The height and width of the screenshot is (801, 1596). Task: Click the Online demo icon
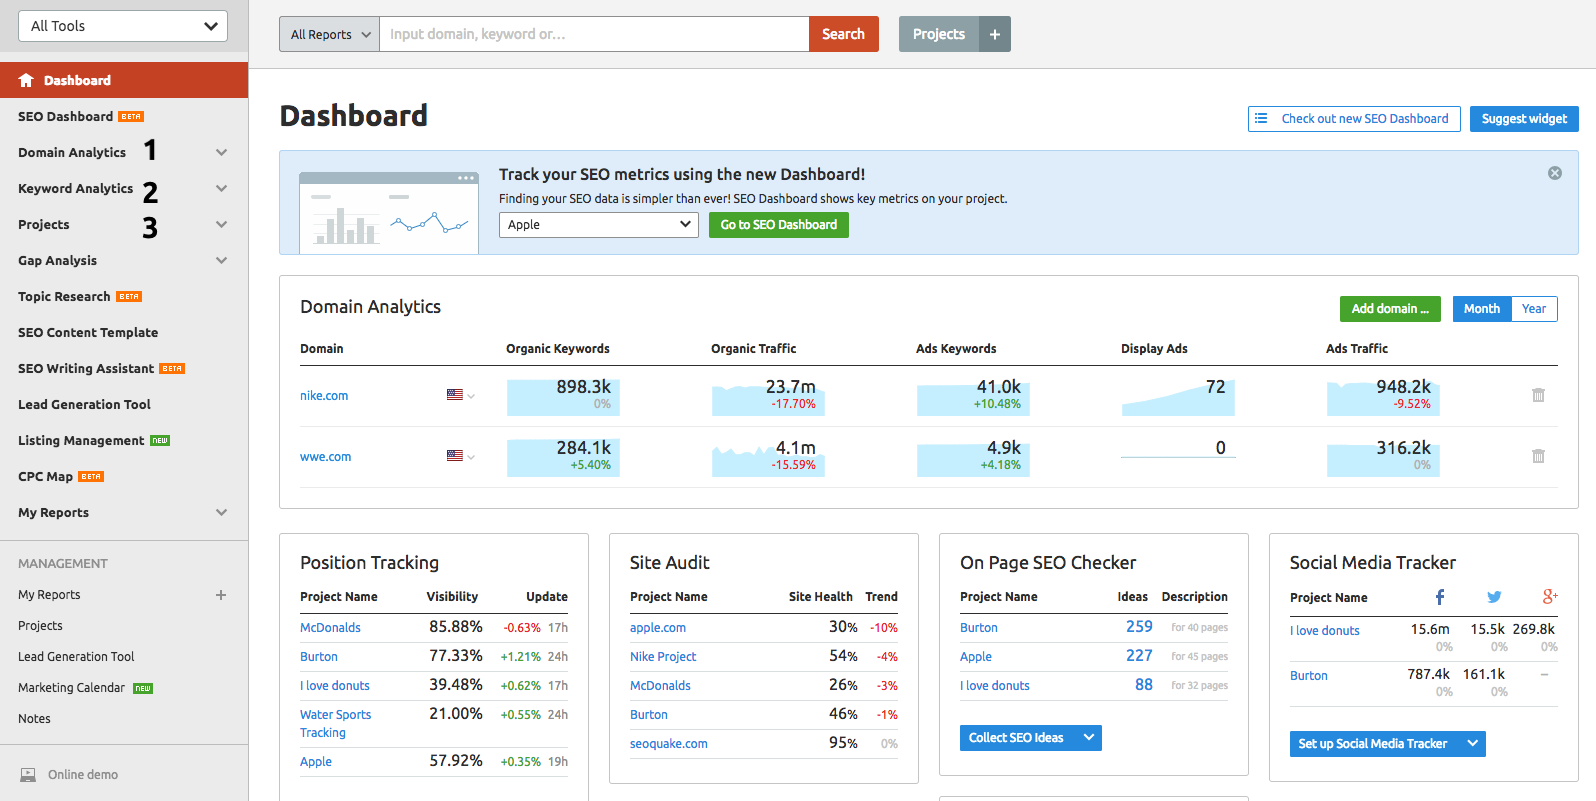coord(28,775)
